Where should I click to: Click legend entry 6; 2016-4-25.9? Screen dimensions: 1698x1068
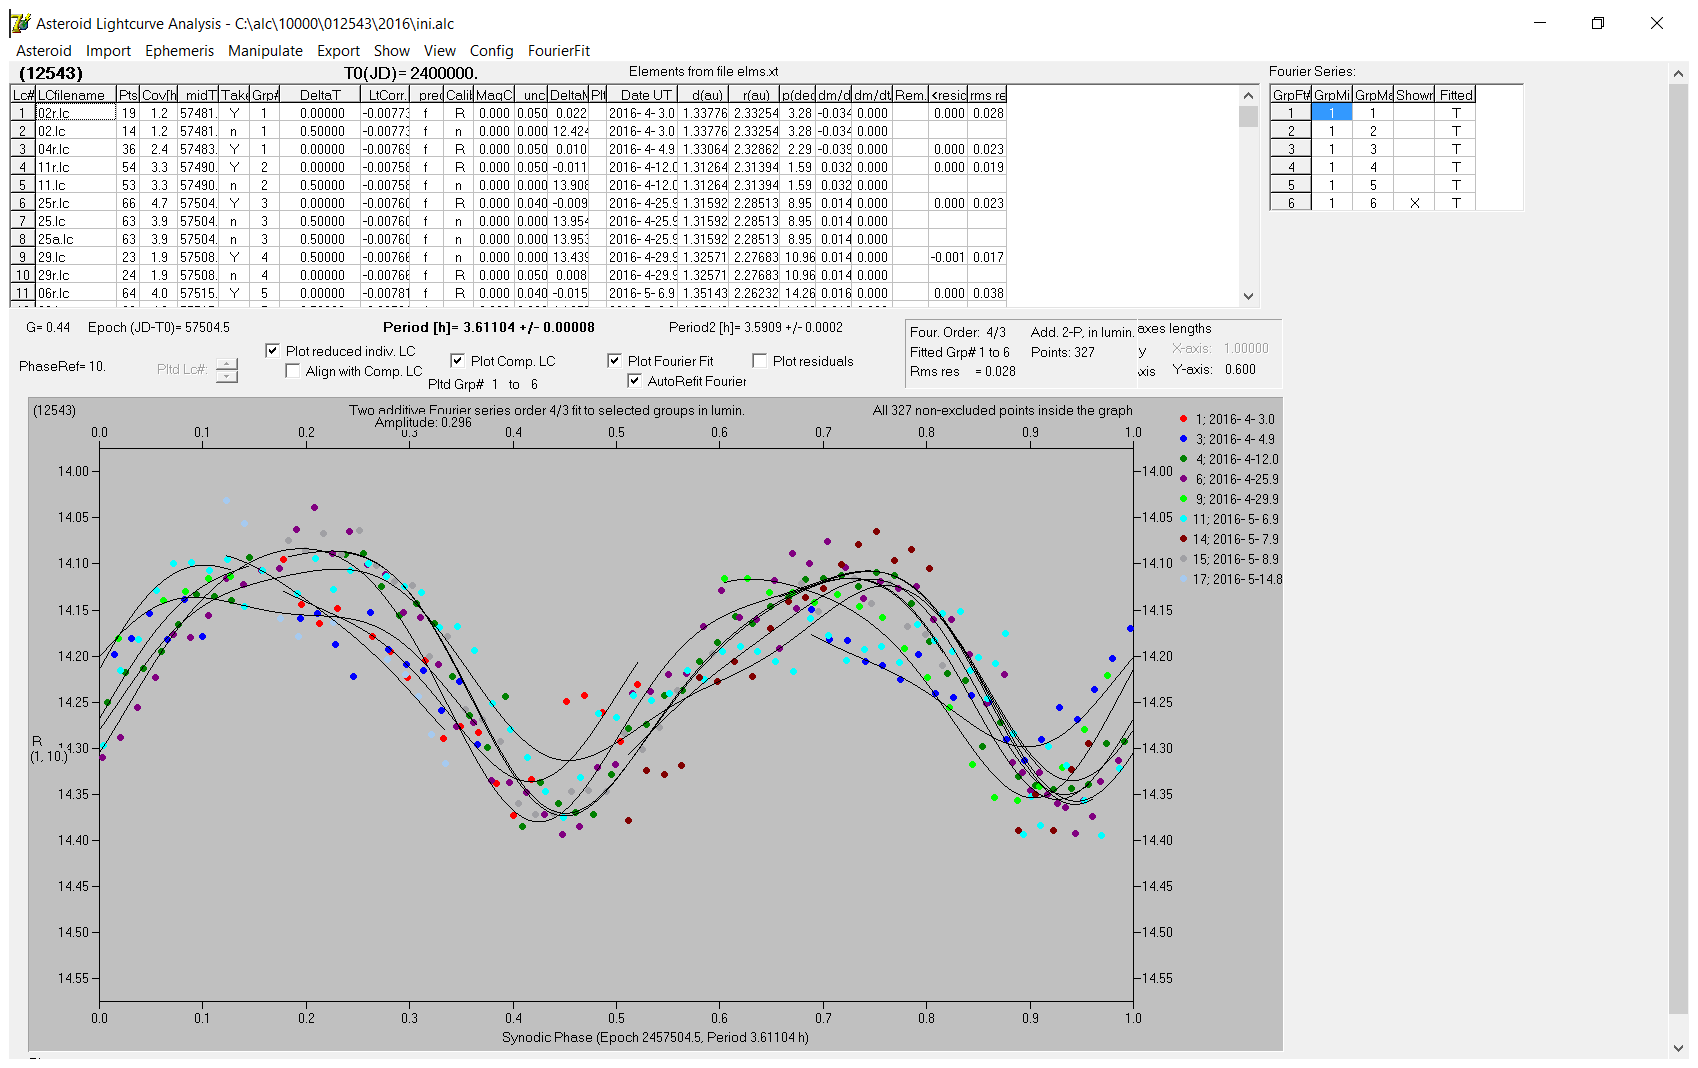tap(1229, 479)
